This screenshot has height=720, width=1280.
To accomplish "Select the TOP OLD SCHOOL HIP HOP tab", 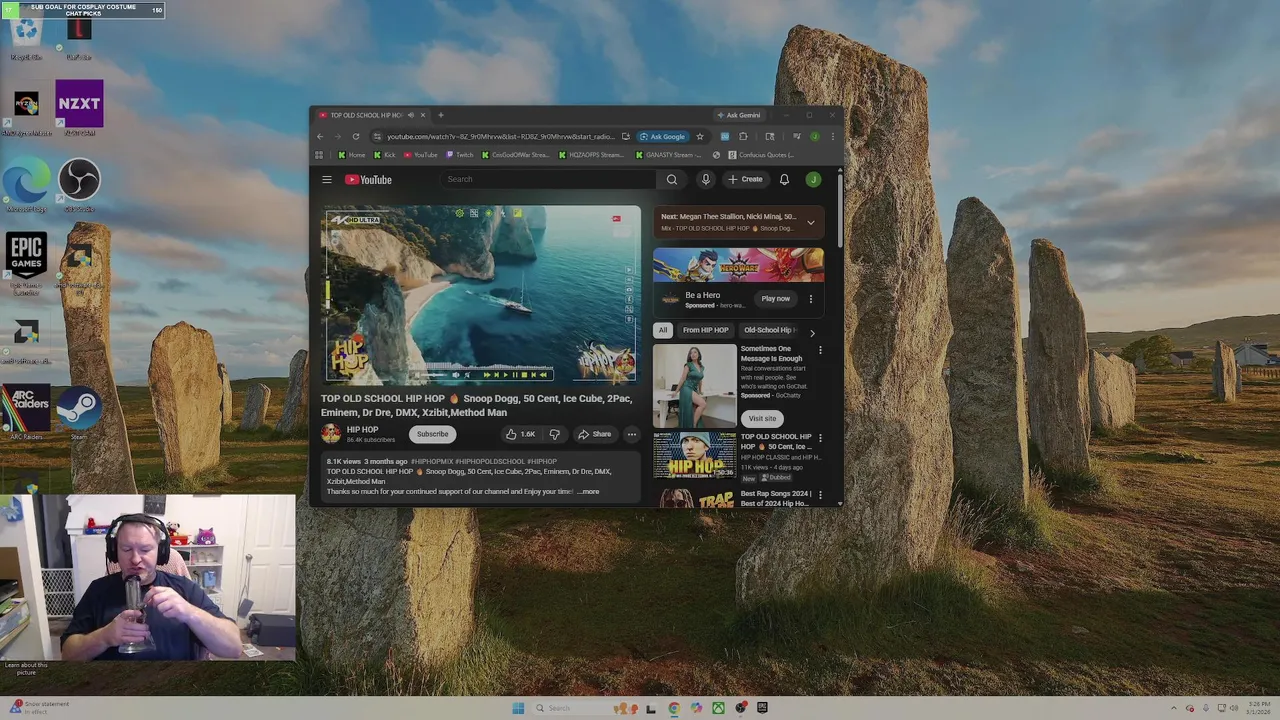I will tap(366, 115).
